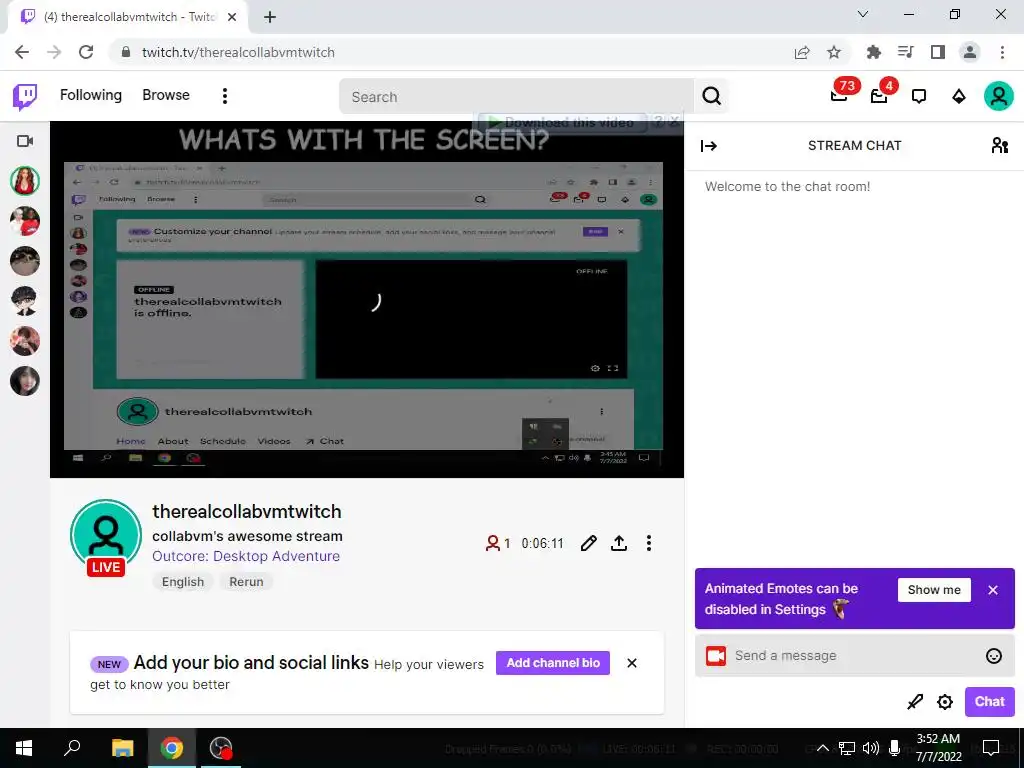This screenshot has width=1024, height=768.
Task: Show hidden system tray icons
Action: [823, 748]
